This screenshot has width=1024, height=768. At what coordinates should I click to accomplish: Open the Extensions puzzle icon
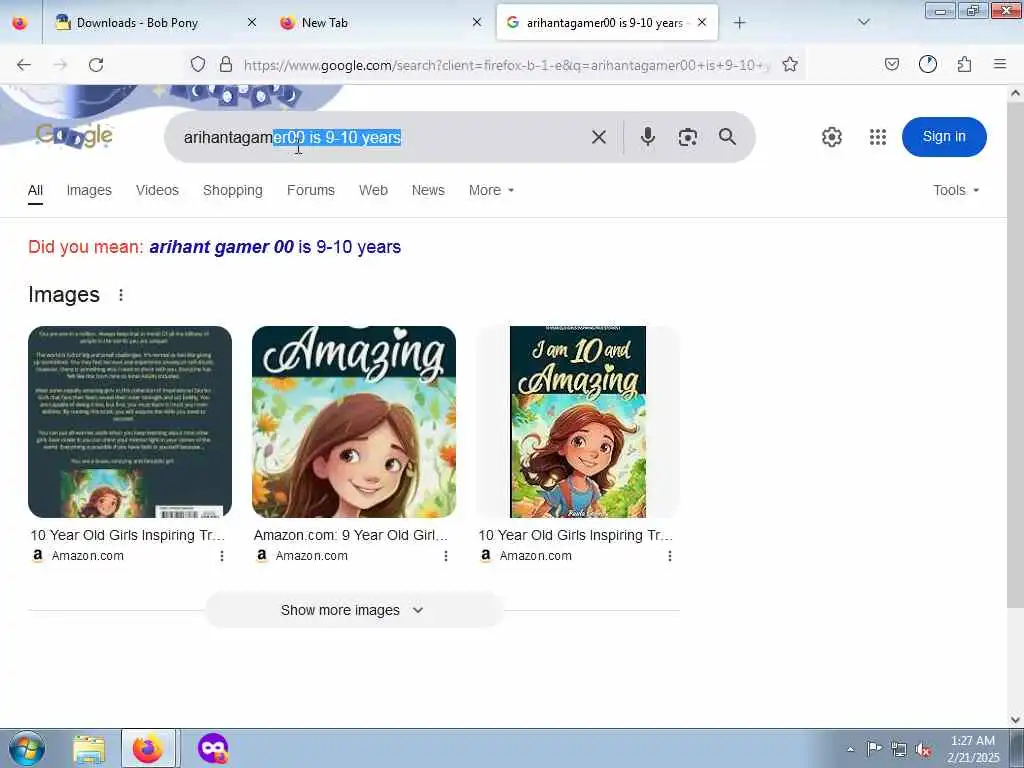click(x=965, y=64)
